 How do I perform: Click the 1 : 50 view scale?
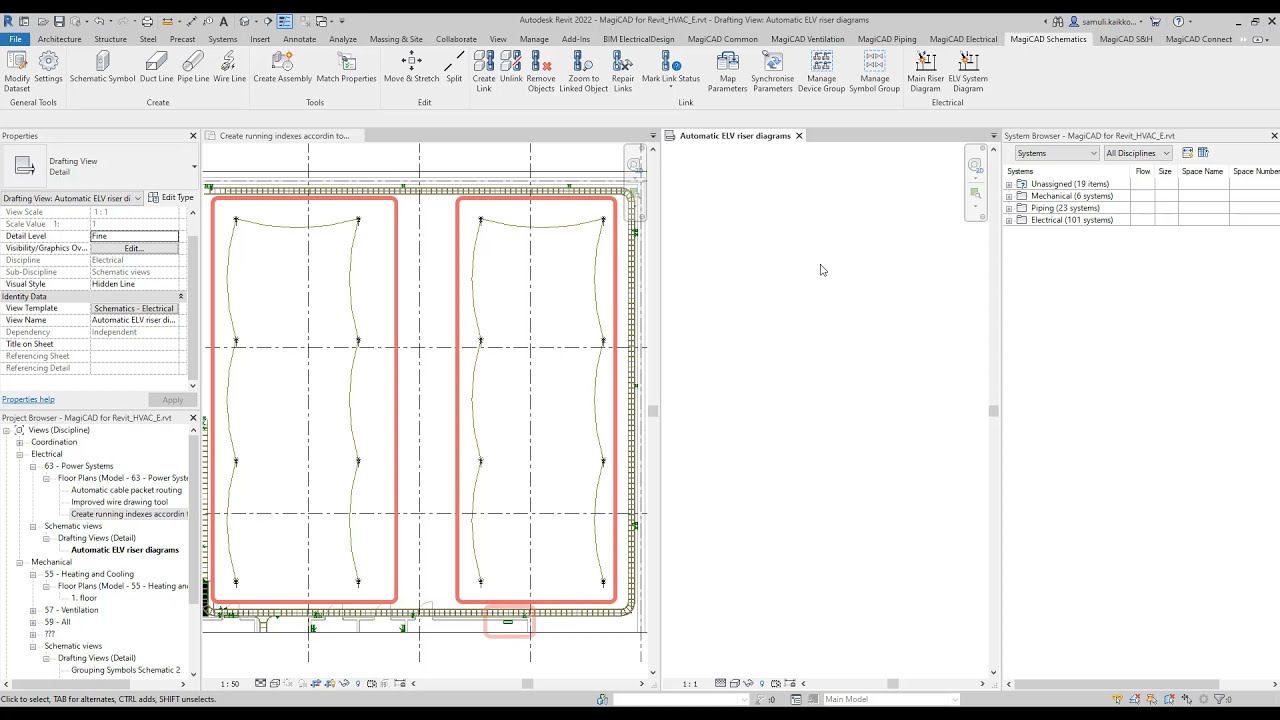(x=230, y=684)
